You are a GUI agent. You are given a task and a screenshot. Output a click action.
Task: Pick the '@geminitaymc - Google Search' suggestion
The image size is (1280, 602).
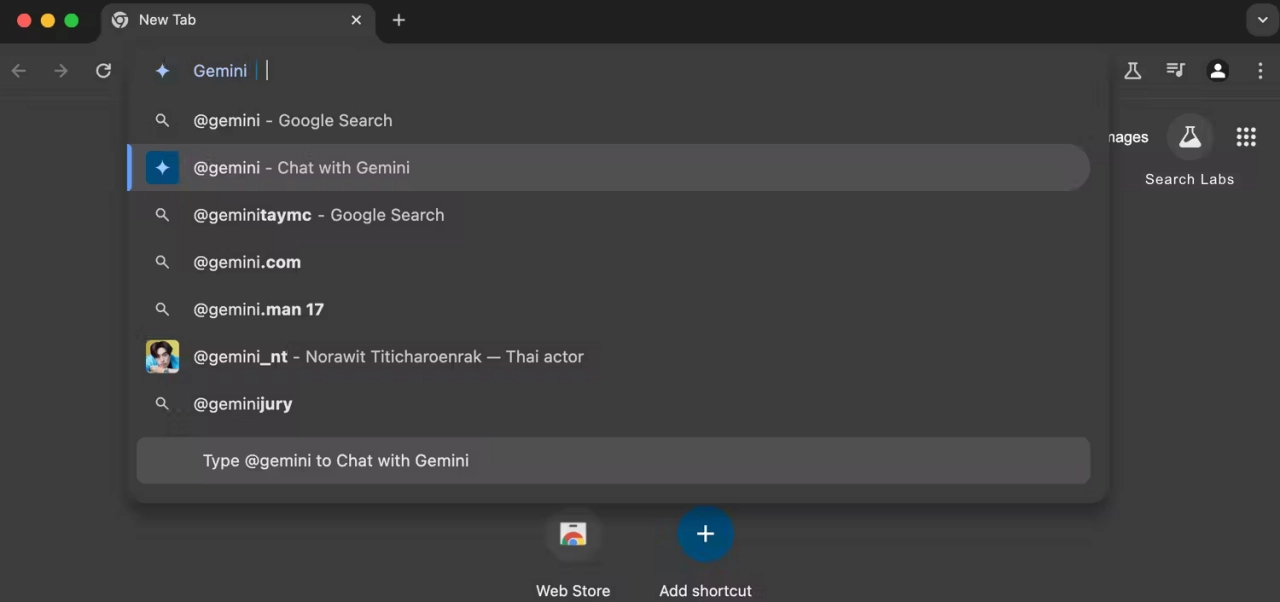pos(608,215)
